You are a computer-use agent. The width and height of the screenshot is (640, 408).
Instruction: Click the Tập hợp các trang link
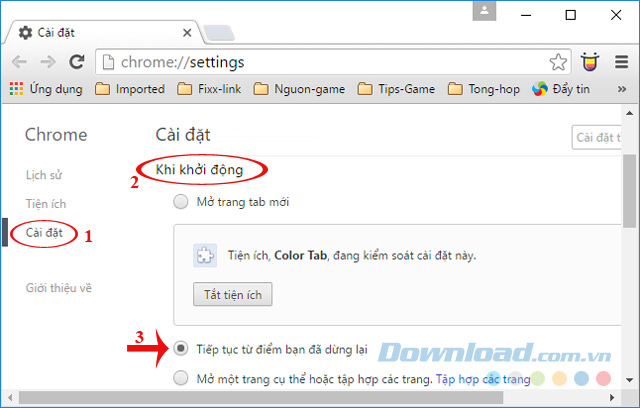click(483, 379)
